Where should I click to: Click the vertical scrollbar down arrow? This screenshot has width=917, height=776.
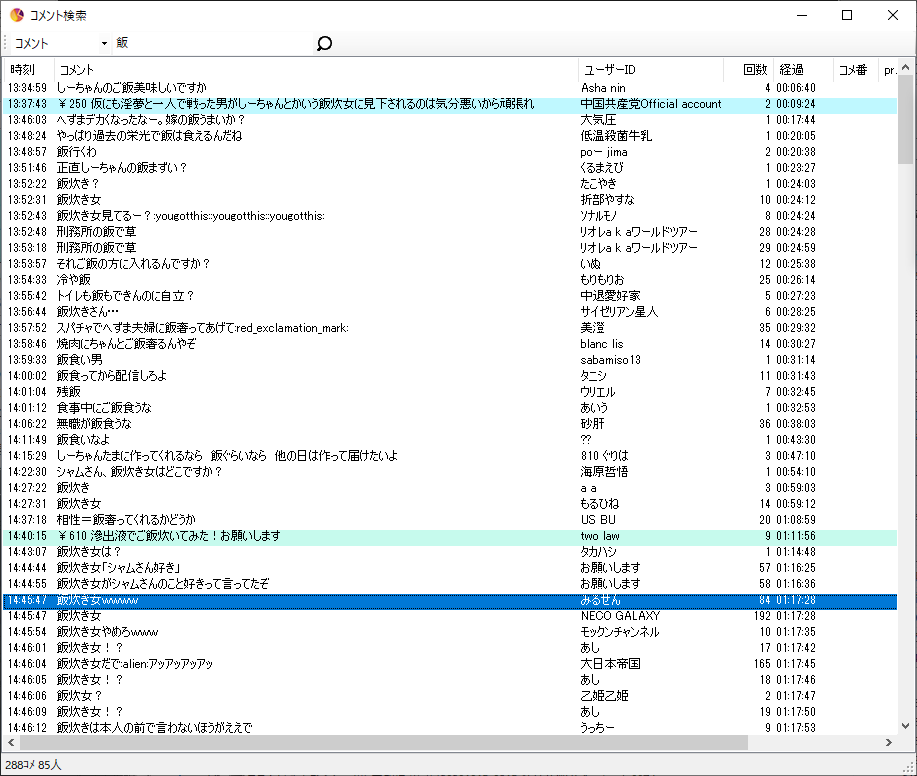(906, 728)
